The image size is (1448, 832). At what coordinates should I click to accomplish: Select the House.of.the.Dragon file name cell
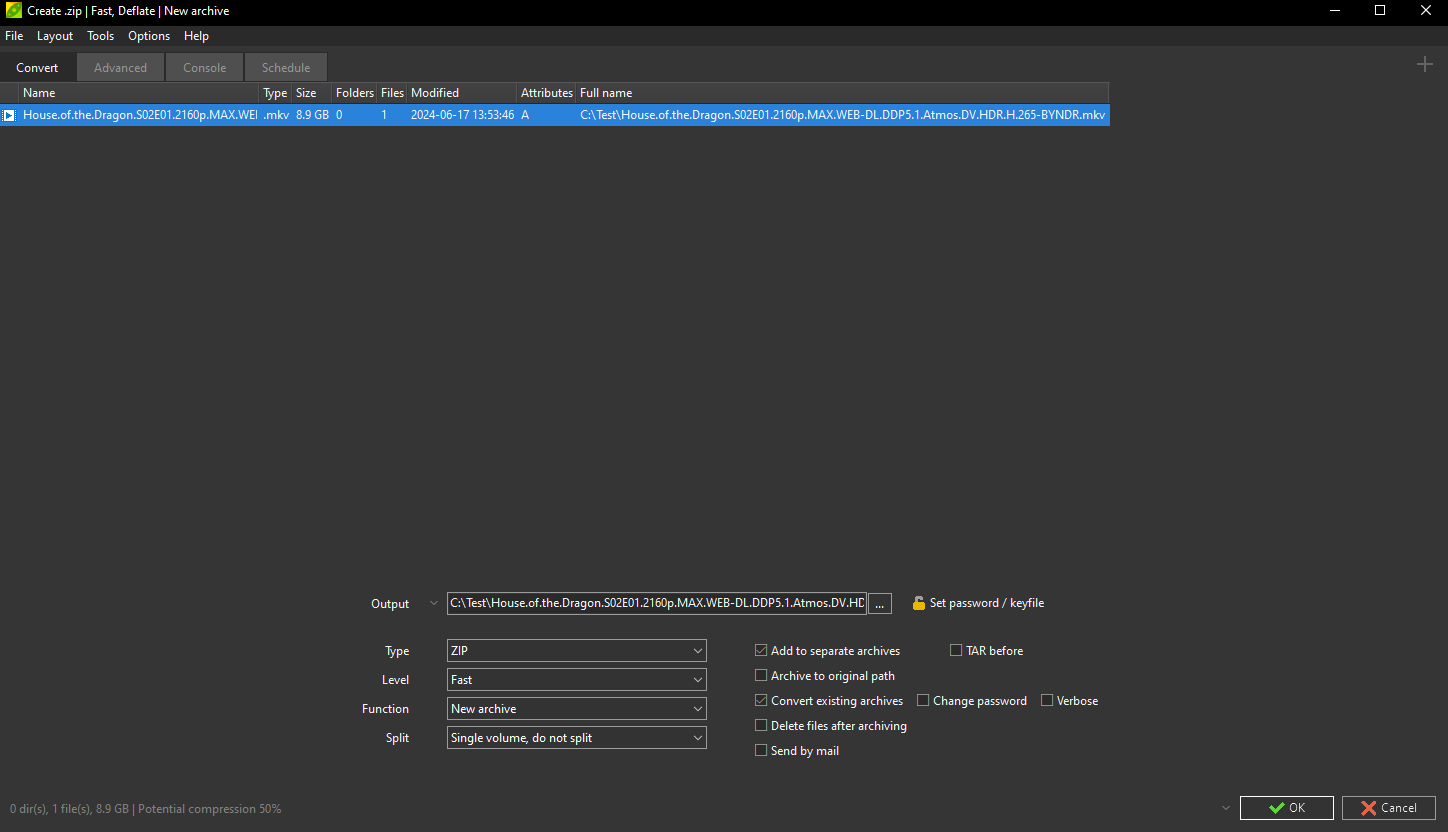(x=139, y=115)
